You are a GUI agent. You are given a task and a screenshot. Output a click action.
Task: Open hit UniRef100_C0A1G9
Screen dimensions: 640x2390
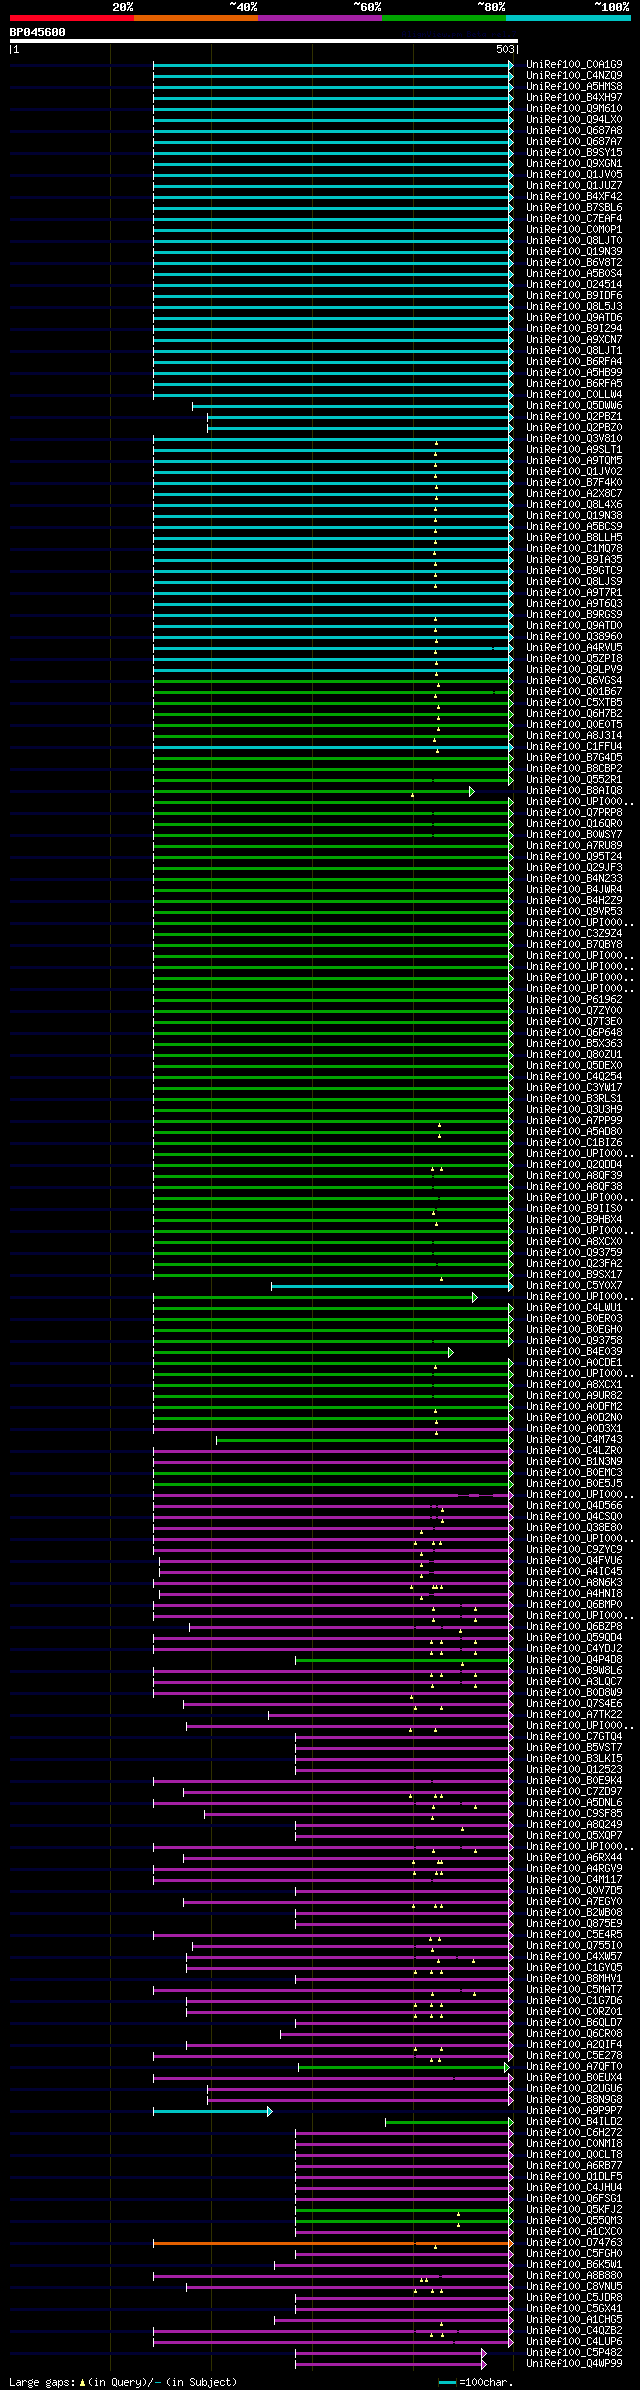pyautogui.click(x=574, y=64)
